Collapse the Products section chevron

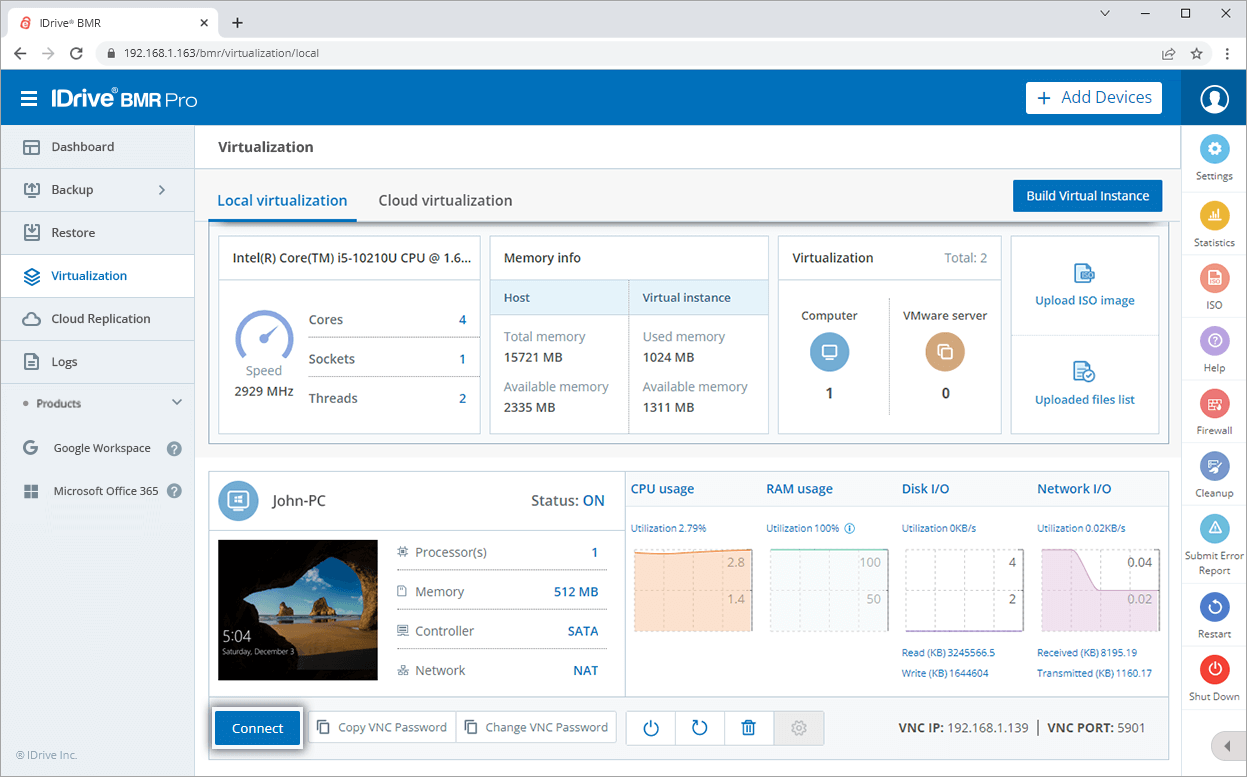point(177,403)
